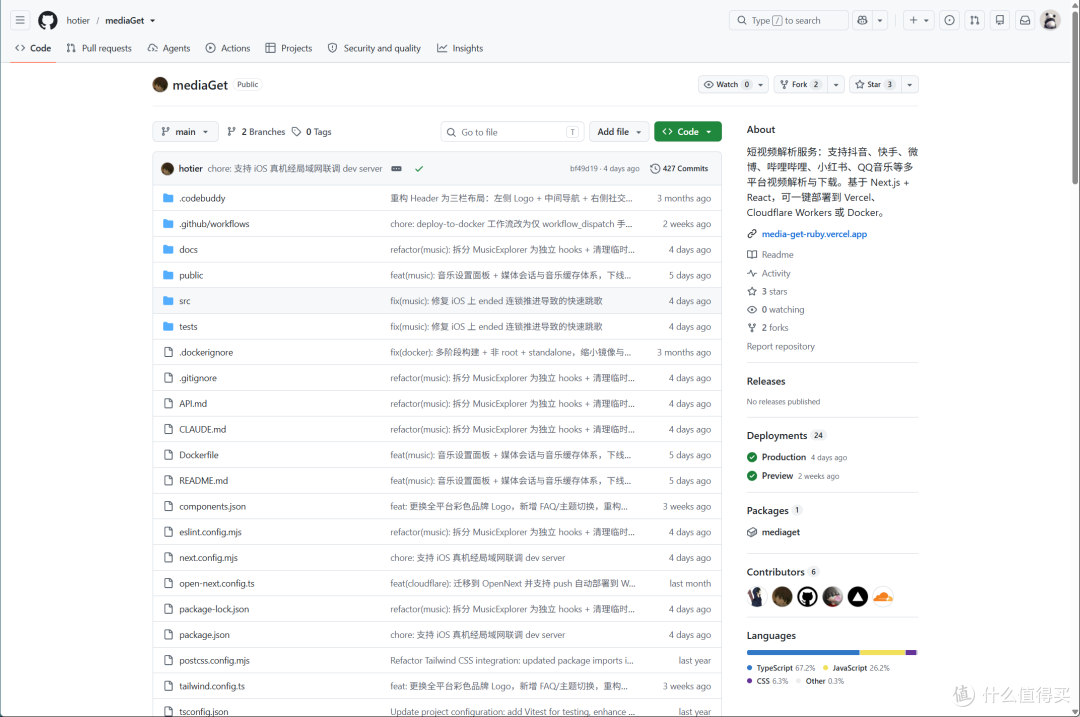Open the .github/workflows folder
Viewport: 1080px width, 717px height.
(x=214, y=224)
